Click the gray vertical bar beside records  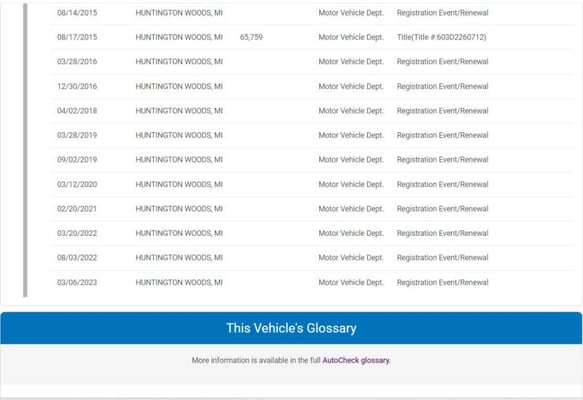(x=25, y=150)
